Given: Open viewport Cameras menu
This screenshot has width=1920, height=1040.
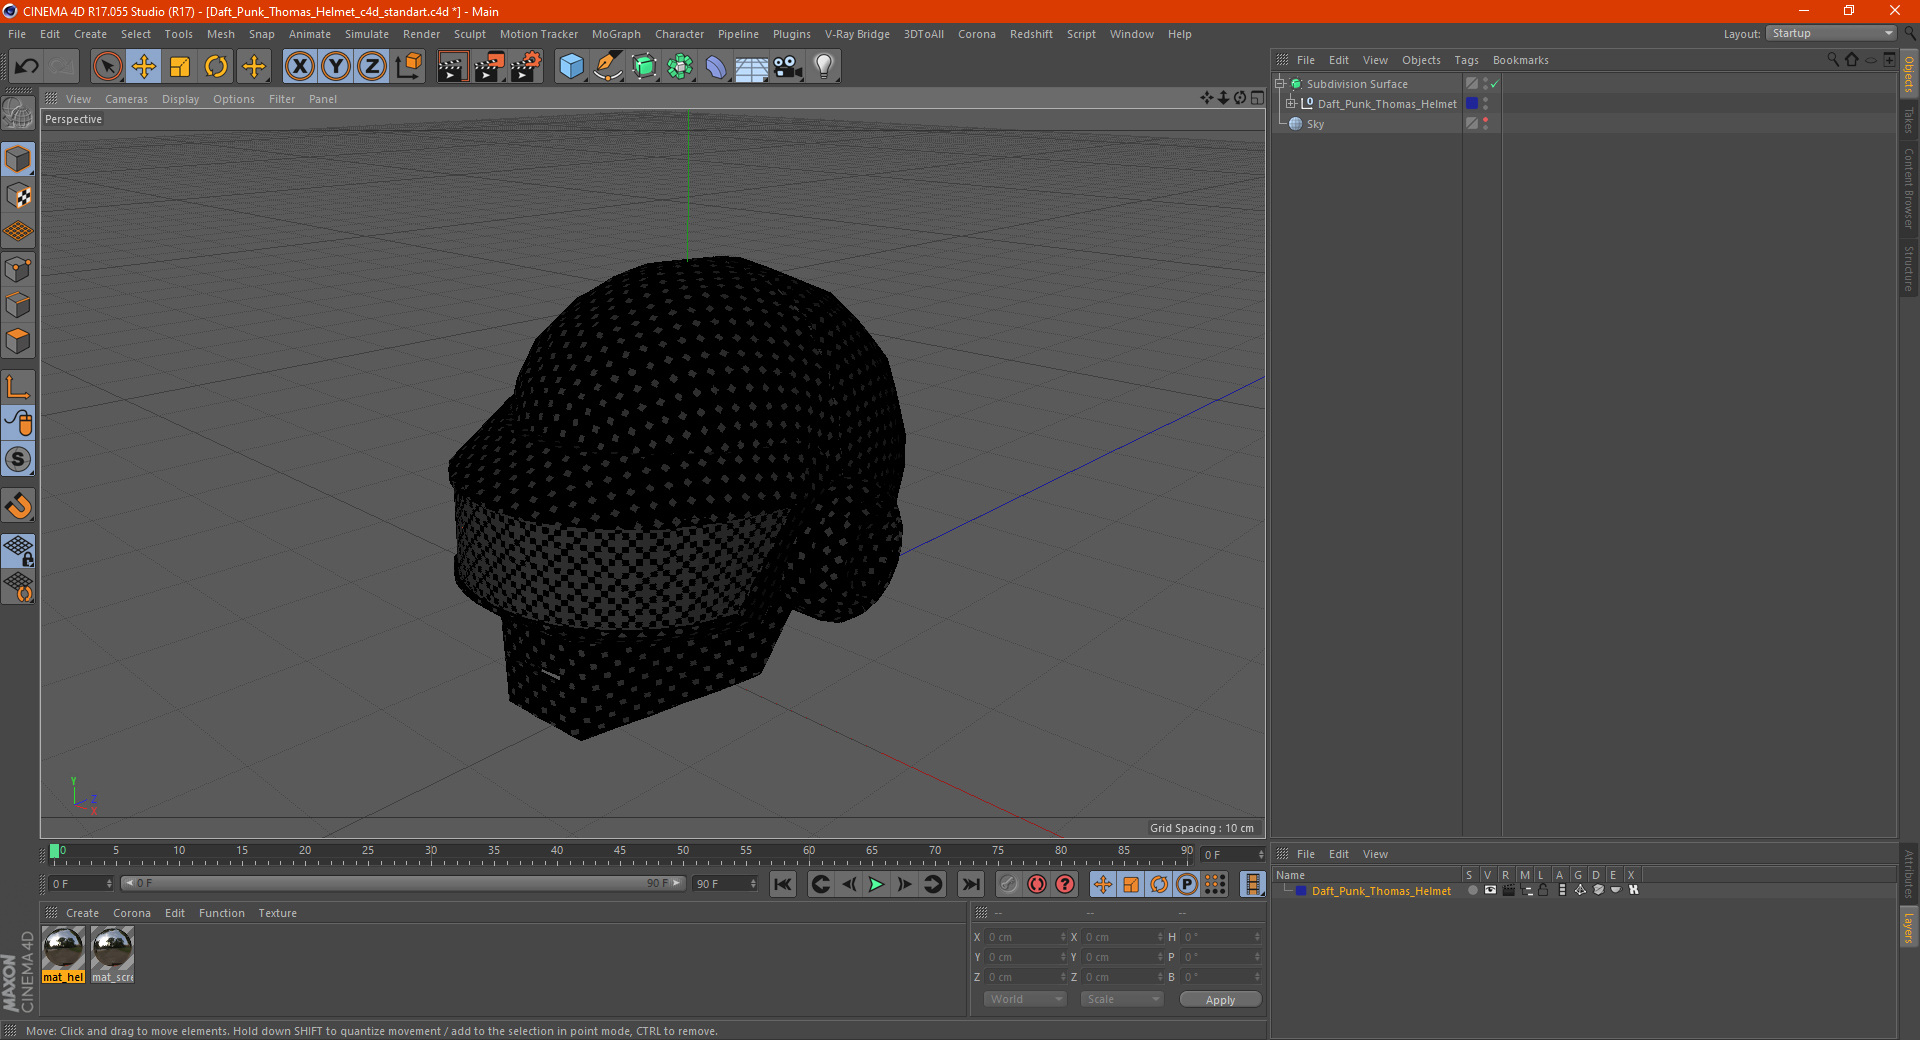Looking at the screenshot, I should coord(126,99).
